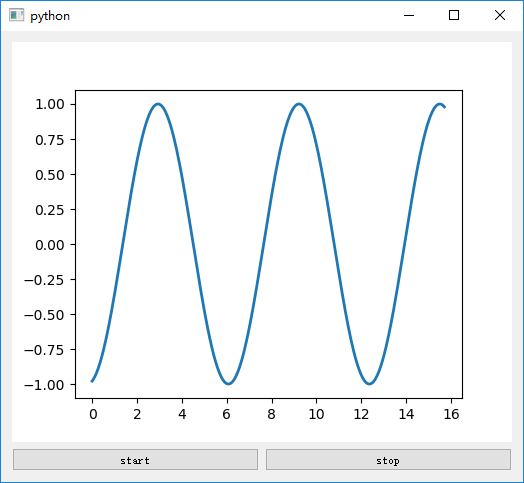This screenshot has height=483, width=524.
Task: Click the x-axis label 6
Action: point(227,414)
